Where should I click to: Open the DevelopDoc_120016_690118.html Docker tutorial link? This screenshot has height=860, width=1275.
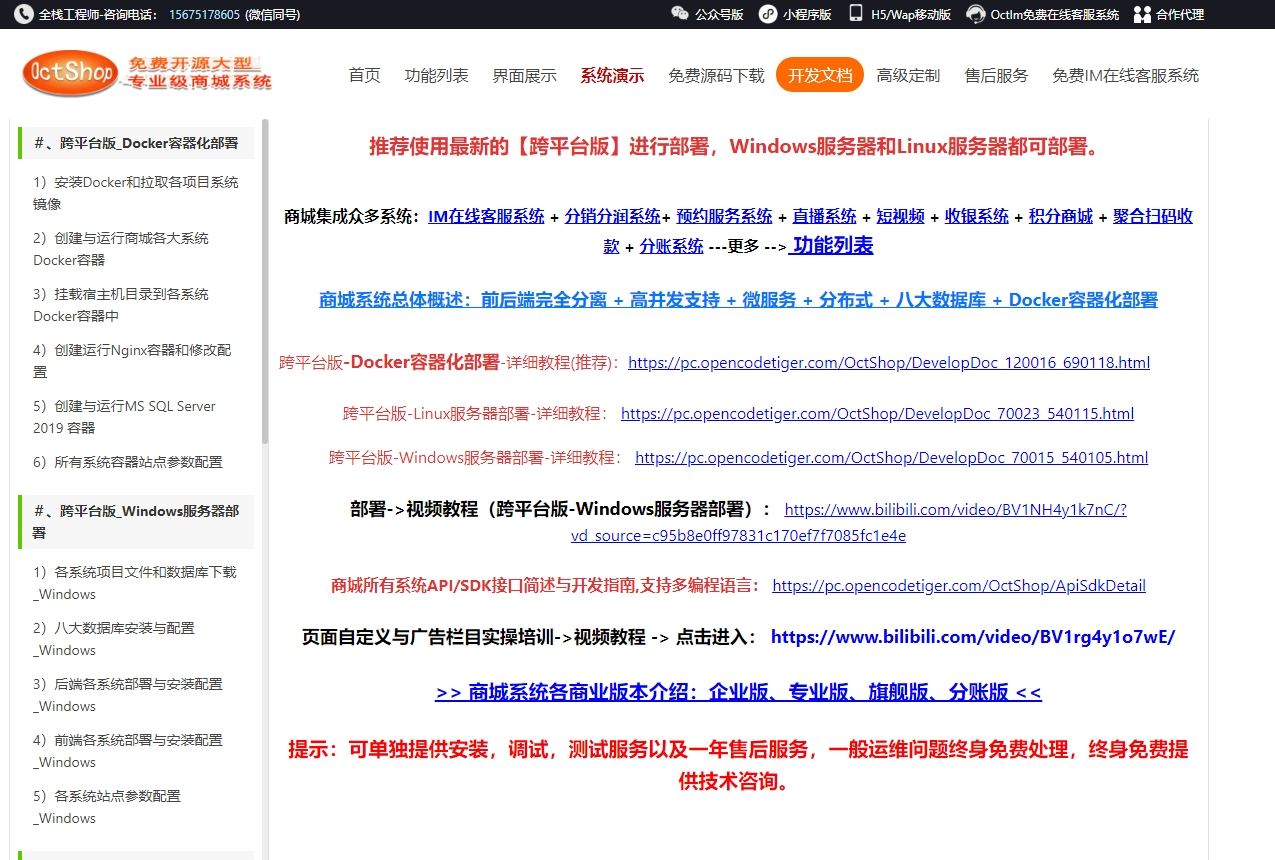(x=889, y=363)
